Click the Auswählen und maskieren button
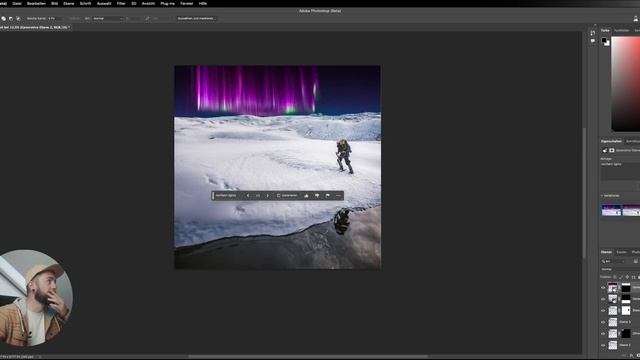The width and height of the screenshot is (640, 360). [196, 18]
